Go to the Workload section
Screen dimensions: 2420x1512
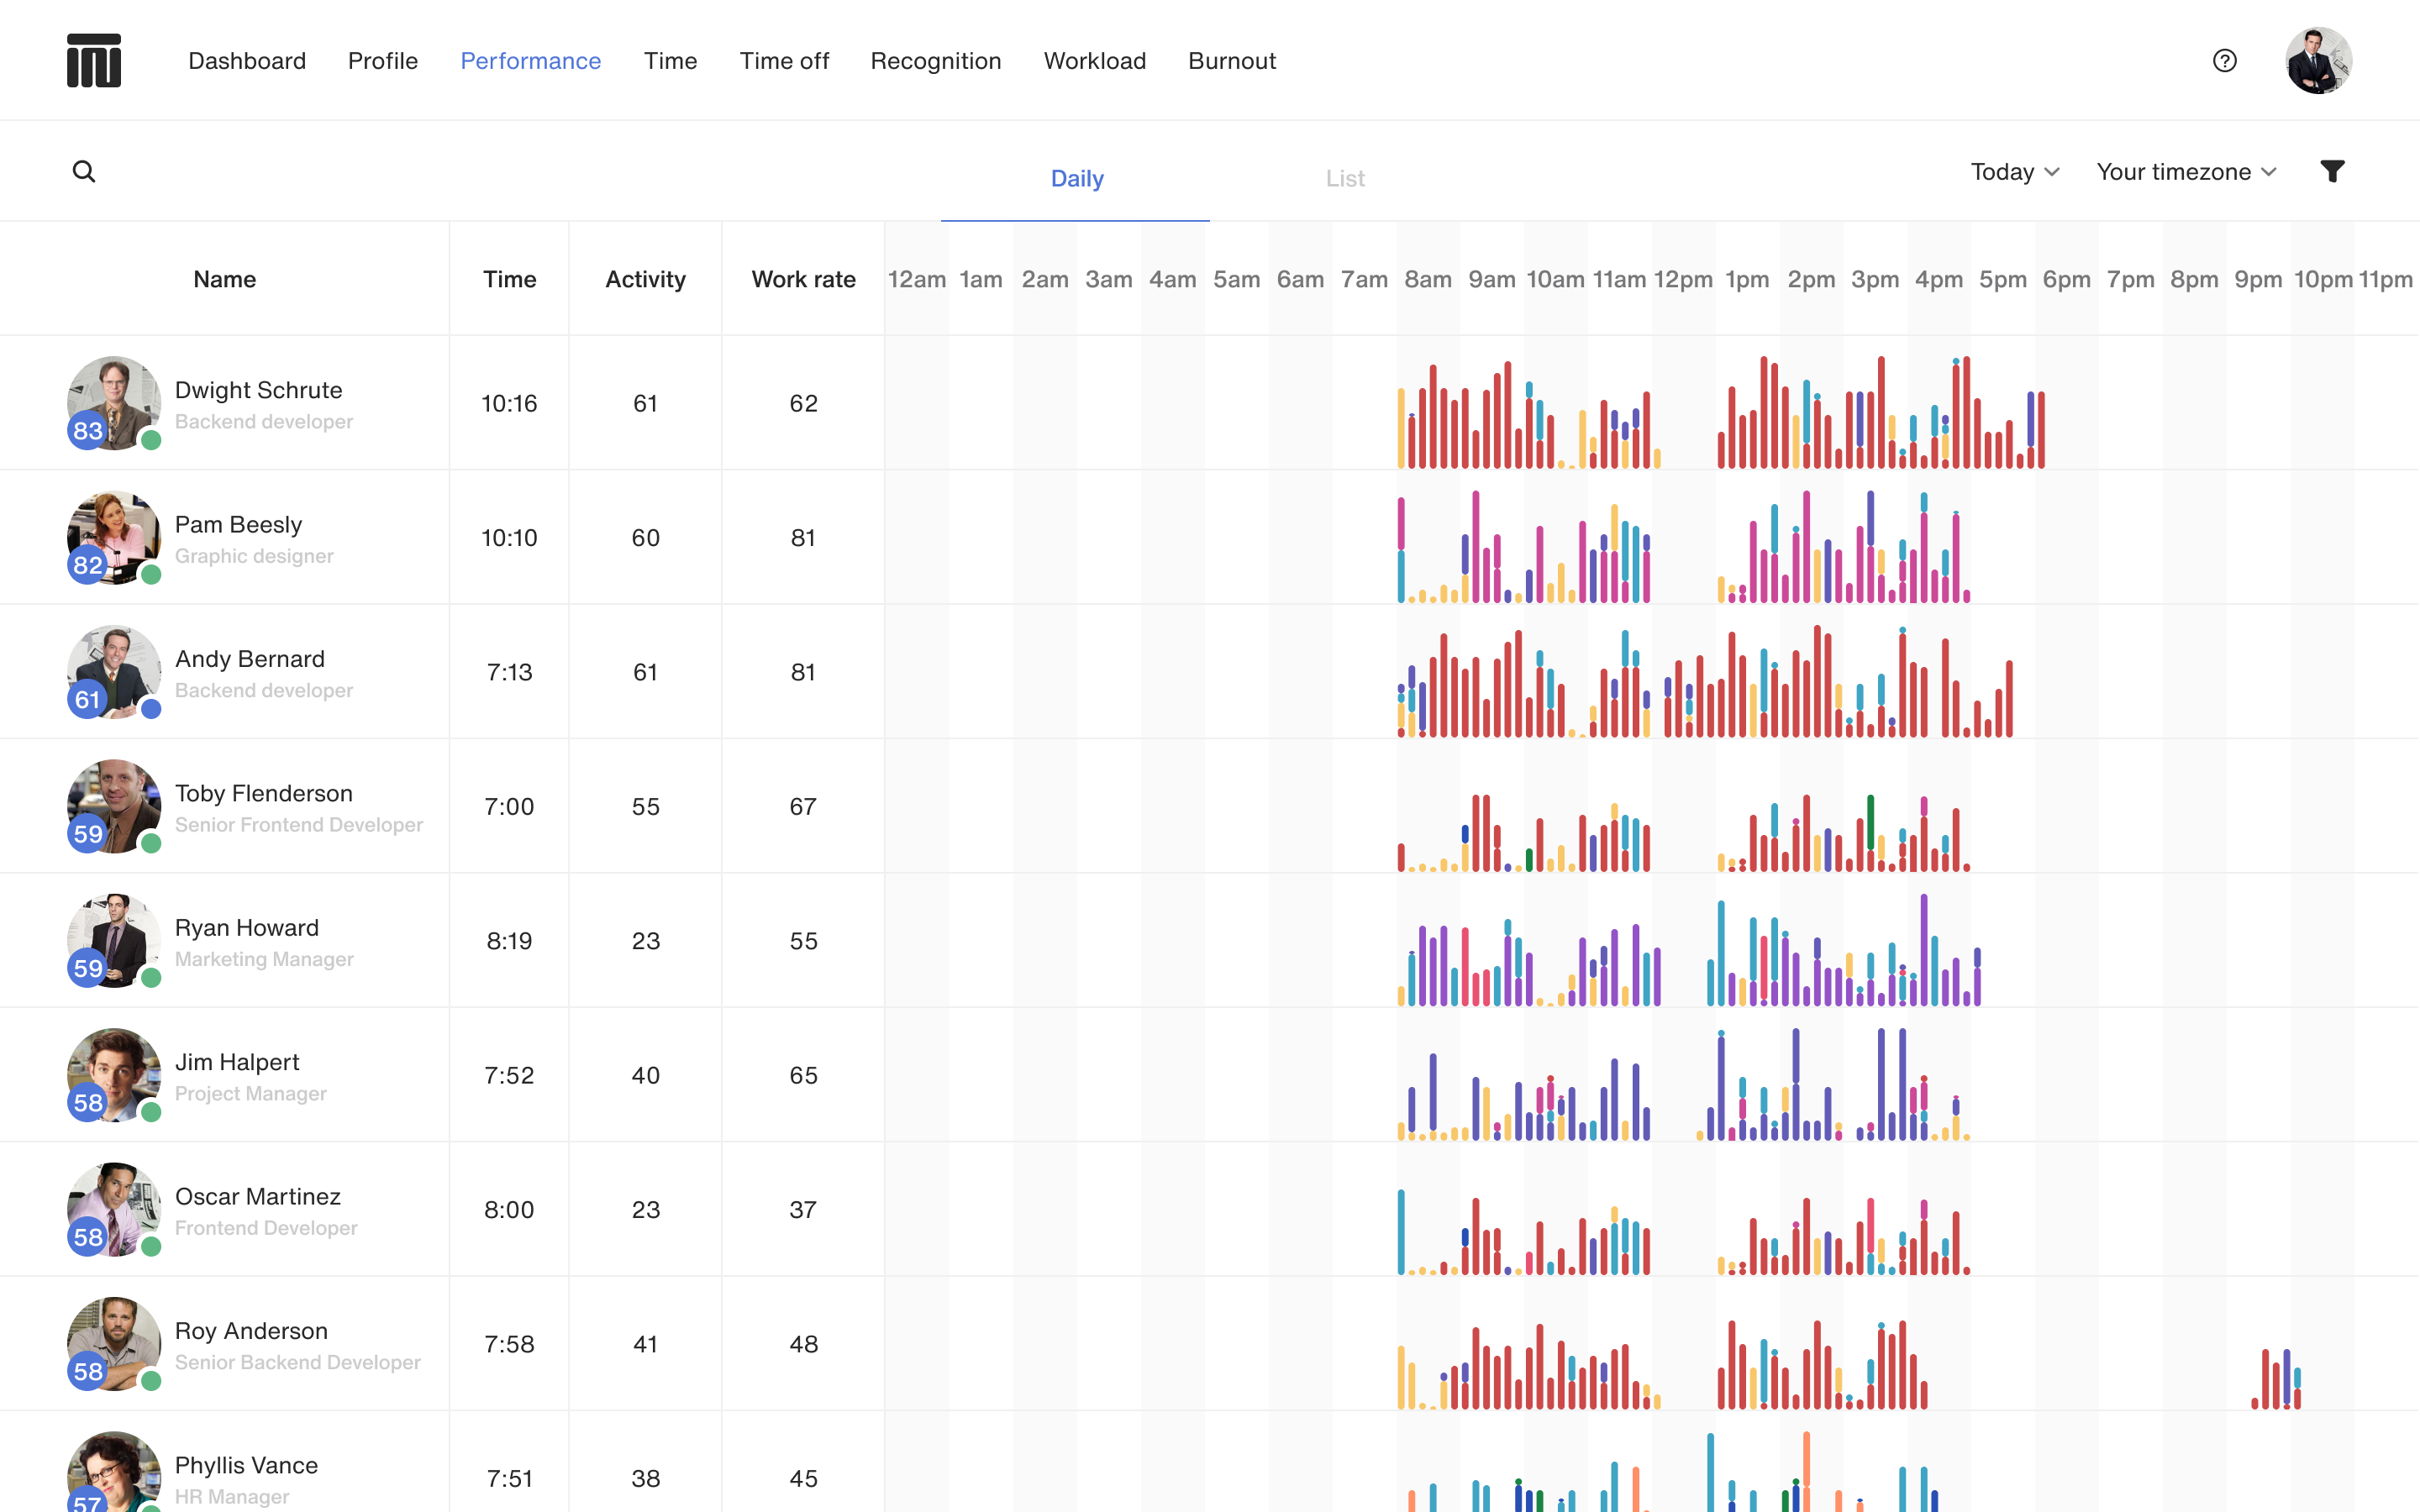[1094, 61]
